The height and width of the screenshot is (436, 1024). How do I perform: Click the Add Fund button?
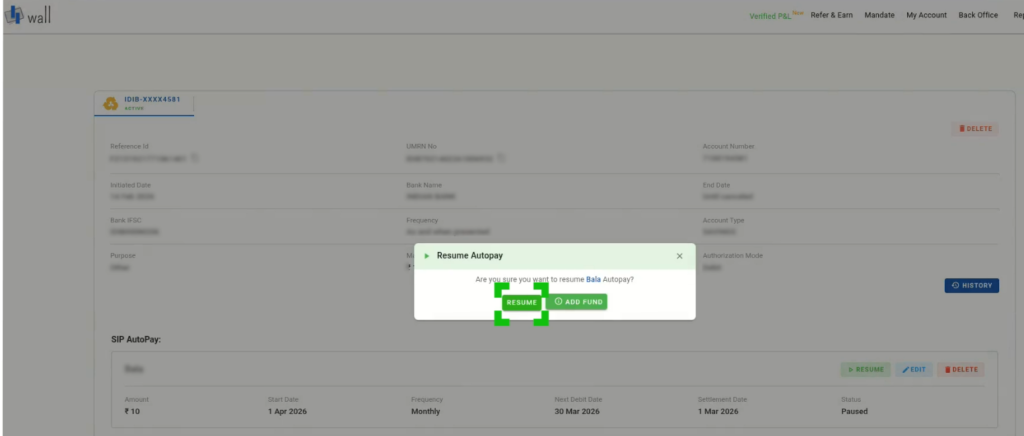pyautogui.click(x=579, y=302)
